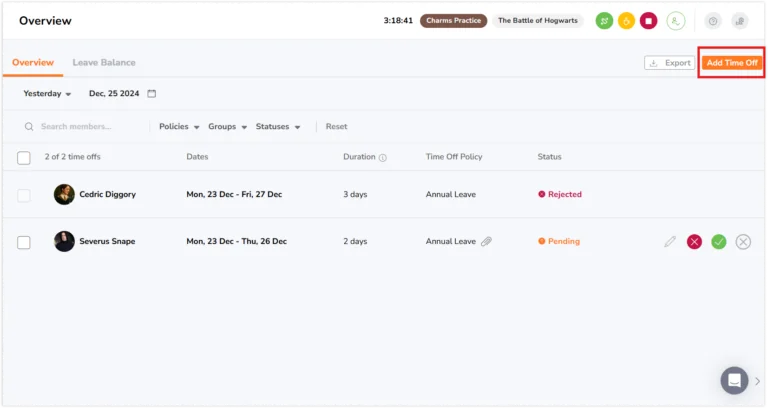Open the Yesterday date range dropdown
This screenshot has height=408, width=768.
click(x=47, y=94)
